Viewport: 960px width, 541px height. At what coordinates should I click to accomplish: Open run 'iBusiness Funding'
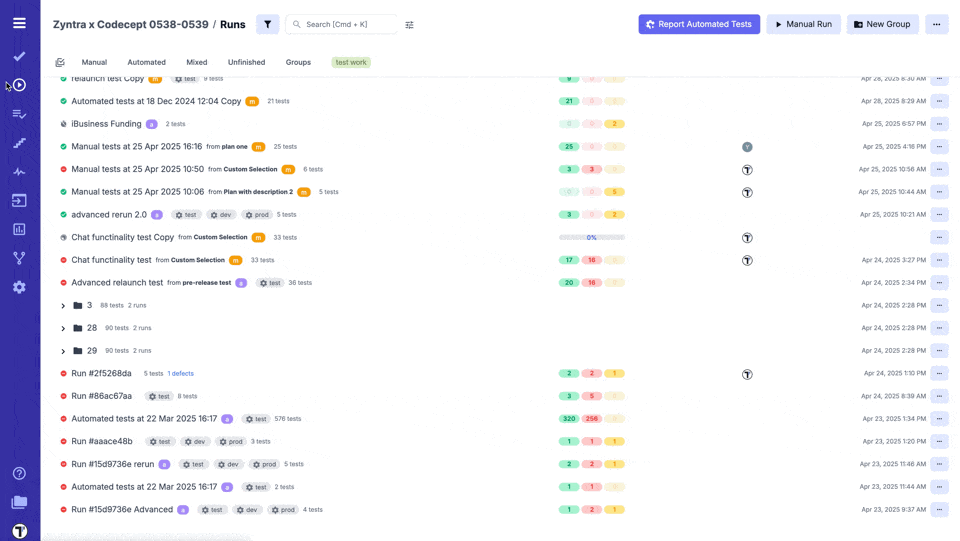106,124
